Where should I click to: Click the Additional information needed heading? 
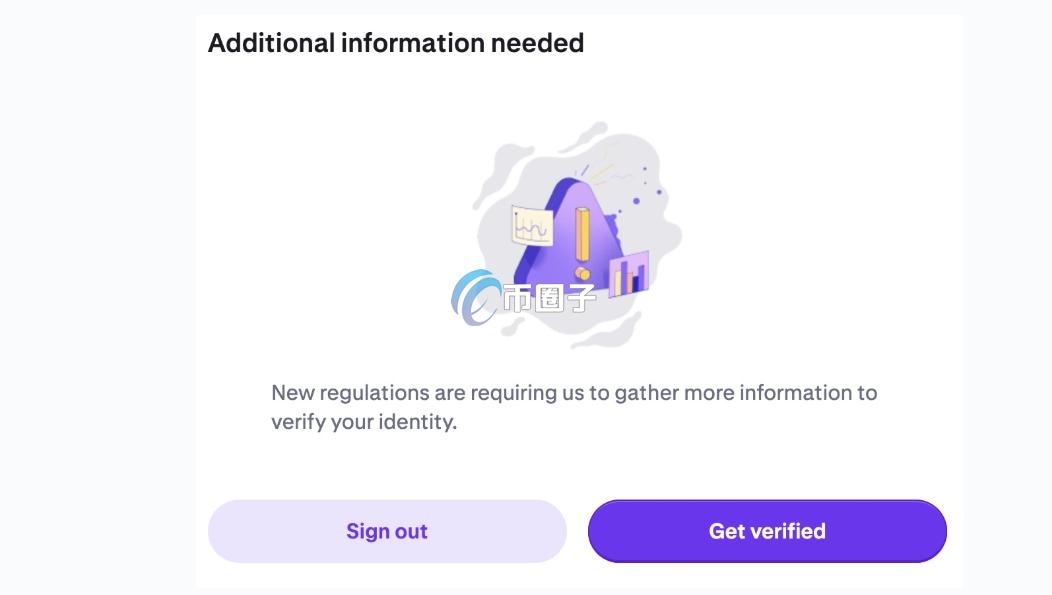tap(396, 43)
